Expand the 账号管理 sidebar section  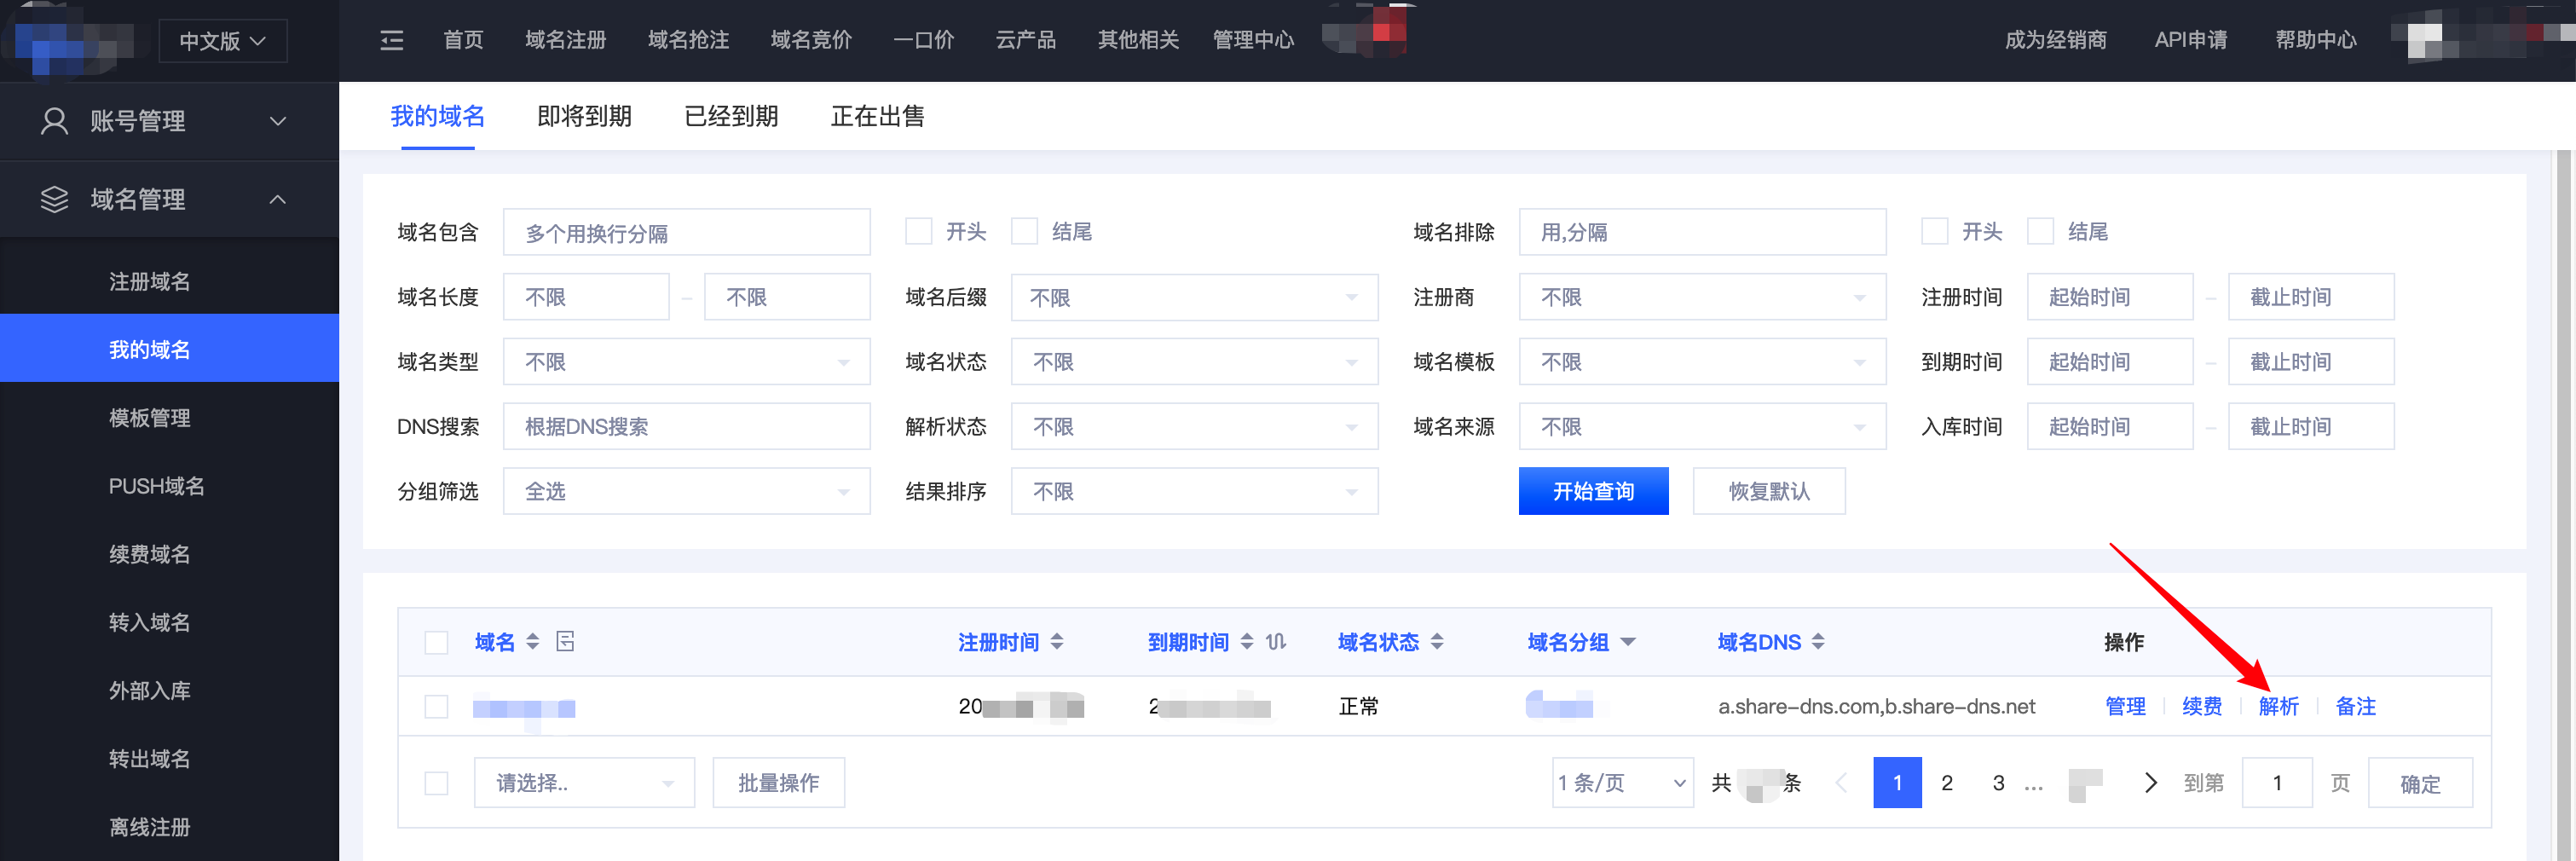pyautogui.click(x=170, y=121)
